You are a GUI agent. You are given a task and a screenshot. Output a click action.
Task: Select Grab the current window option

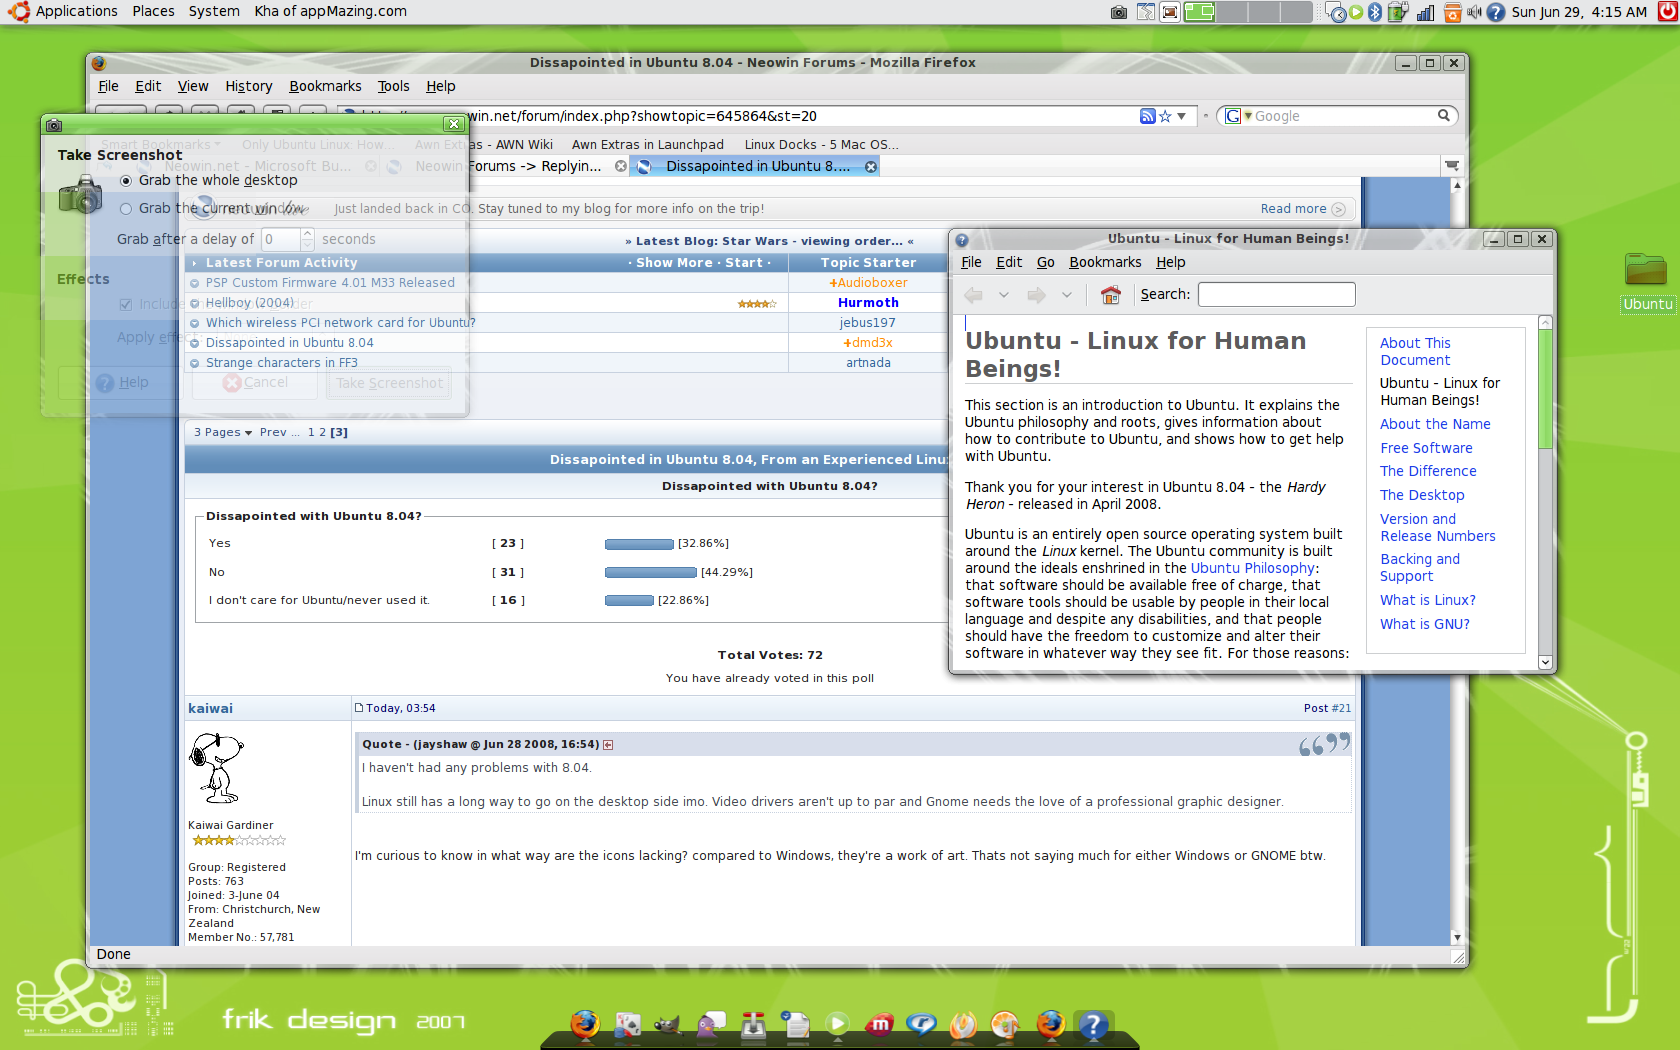126,209
